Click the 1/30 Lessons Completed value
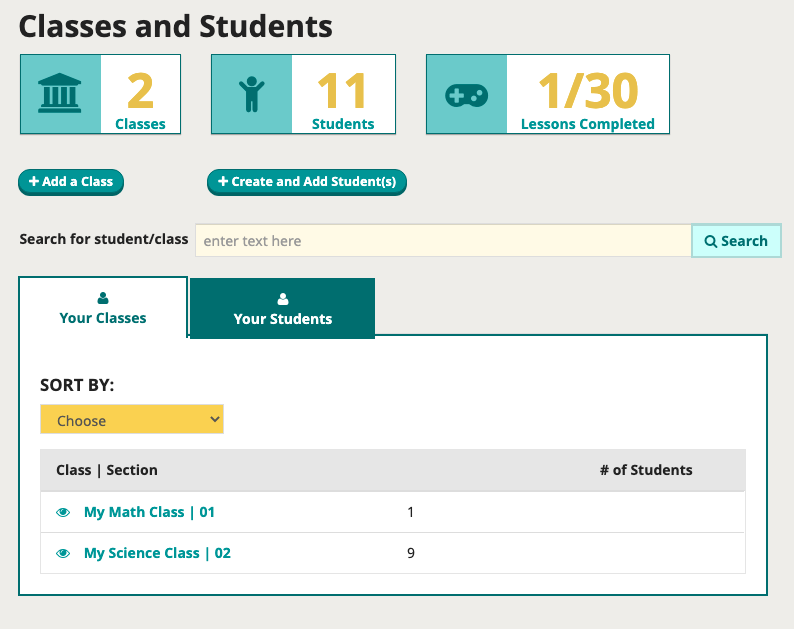The image size is (794, 629). [x=588, y=91]
